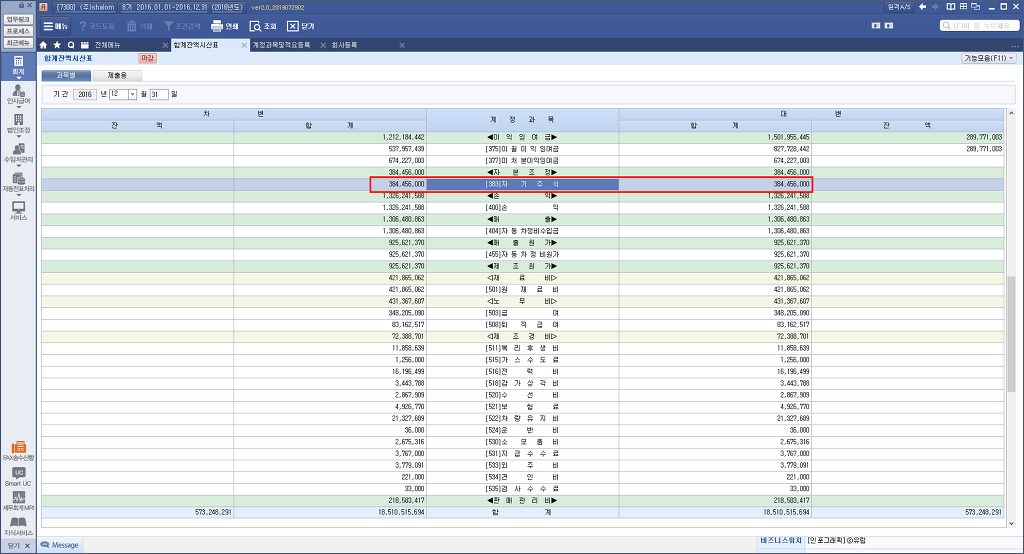Select the [383] highlighted account row

(x=522, y=184)
